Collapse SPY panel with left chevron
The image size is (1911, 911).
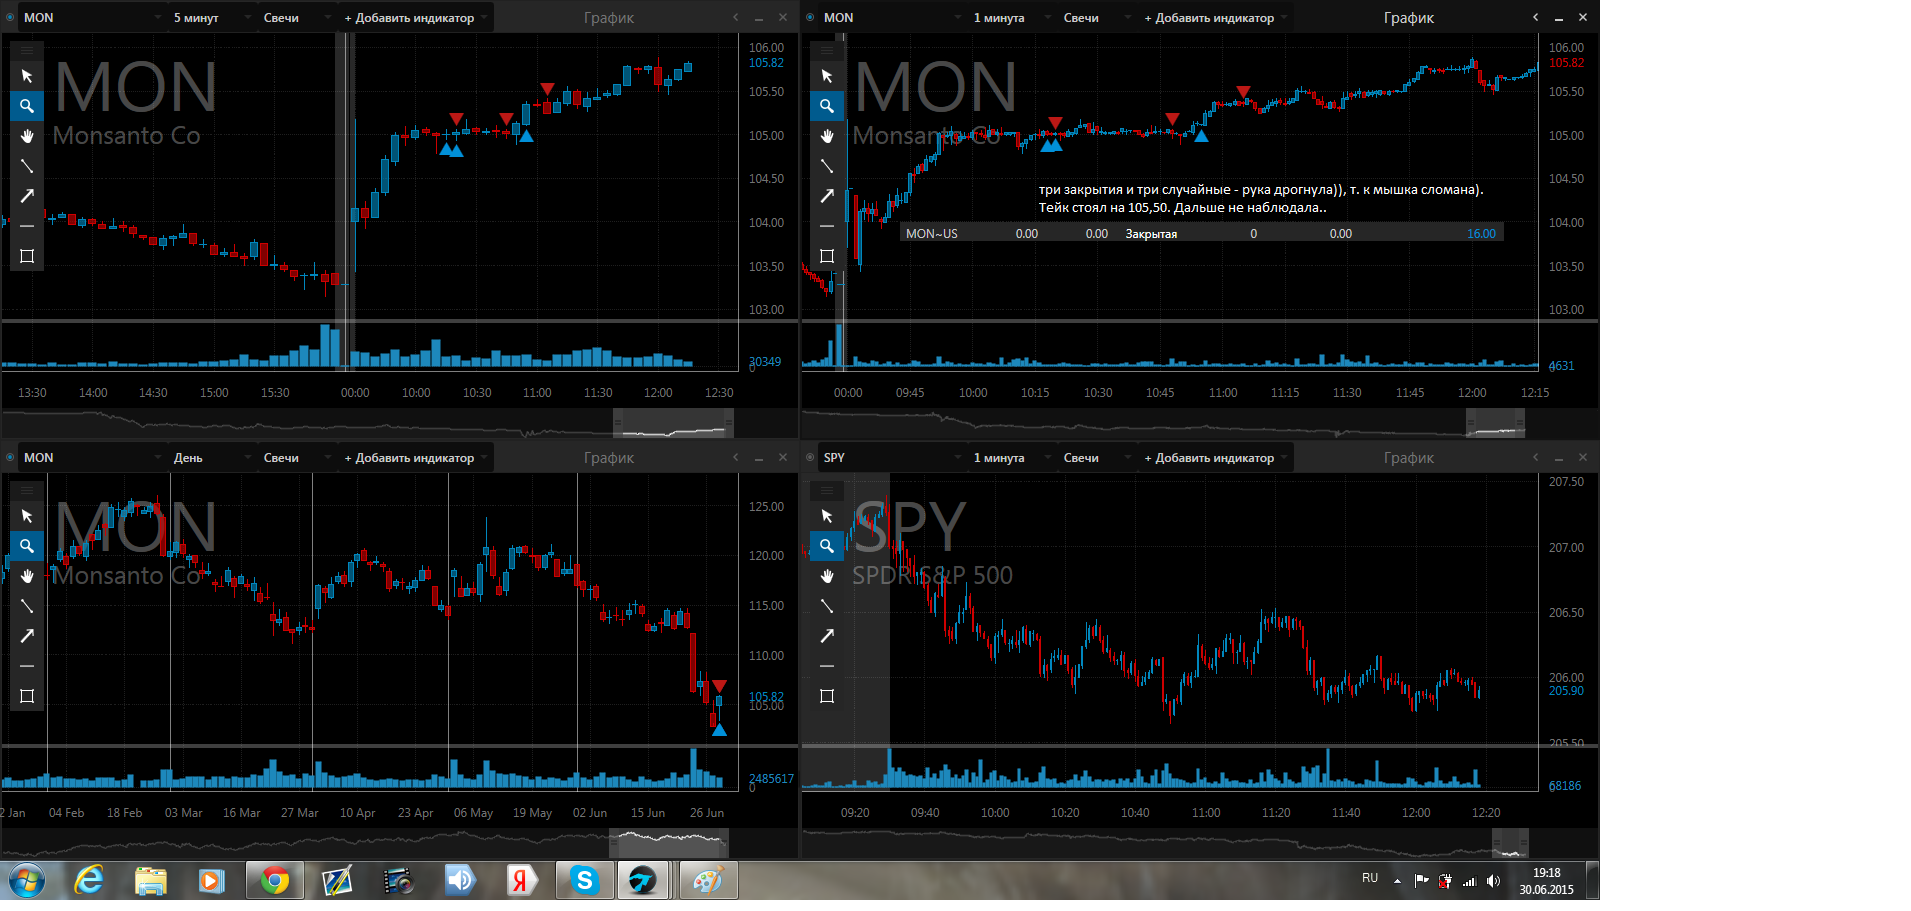[1536, 457]
